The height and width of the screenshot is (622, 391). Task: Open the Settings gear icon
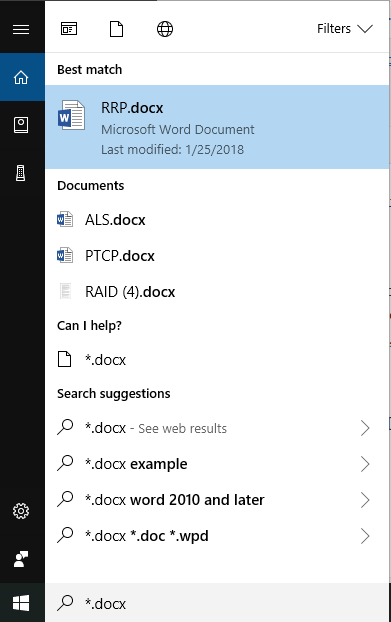(21, 511)
